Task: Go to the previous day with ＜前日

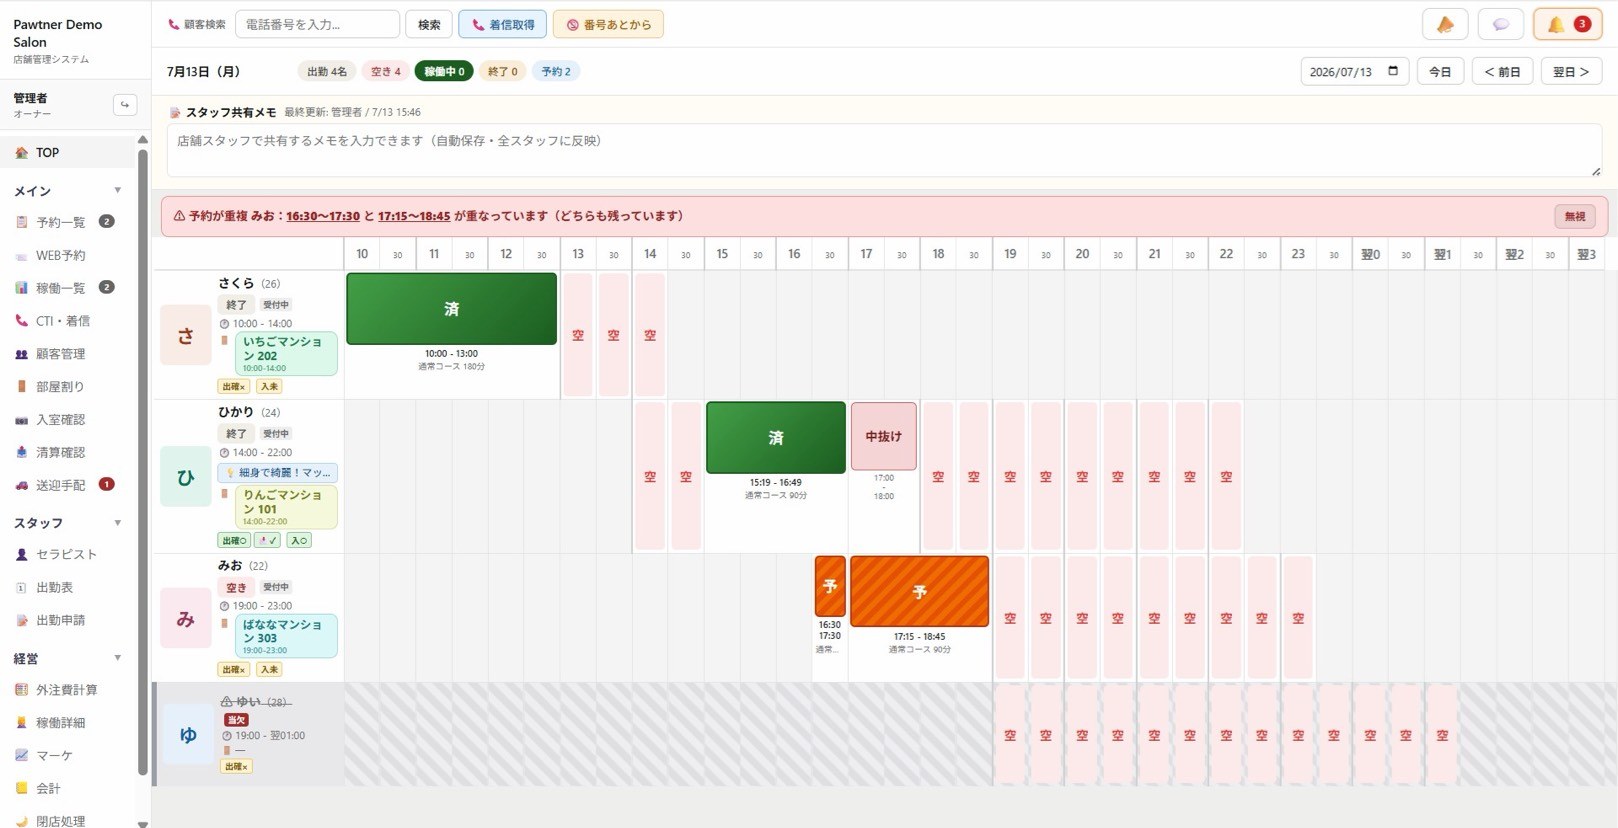Action: click(1502, 71)
